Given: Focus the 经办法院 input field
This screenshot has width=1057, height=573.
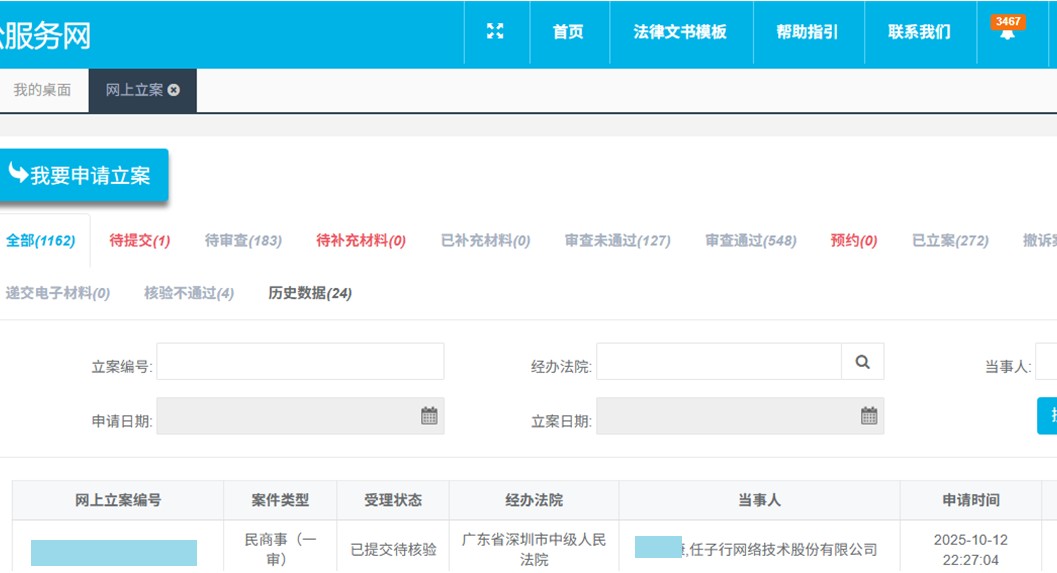Looking at the screenshot, I should tap(719, 361).
